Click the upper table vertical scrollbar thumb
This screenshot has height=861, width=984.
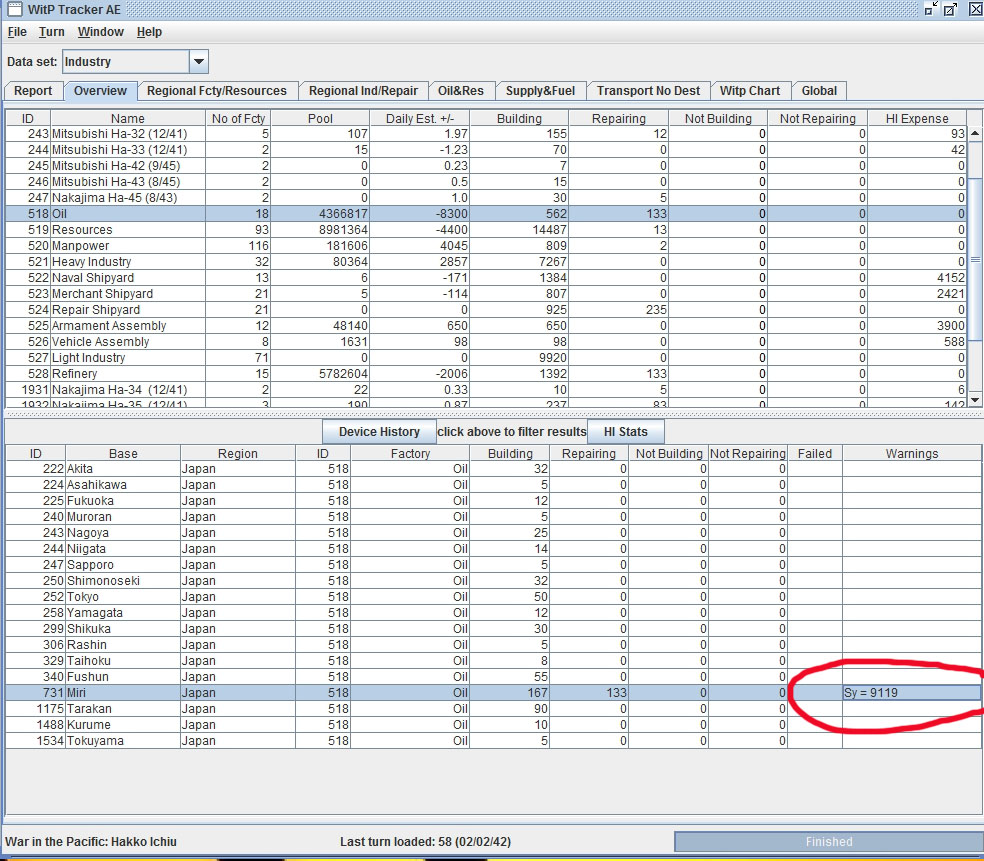(x=975, y=259)
